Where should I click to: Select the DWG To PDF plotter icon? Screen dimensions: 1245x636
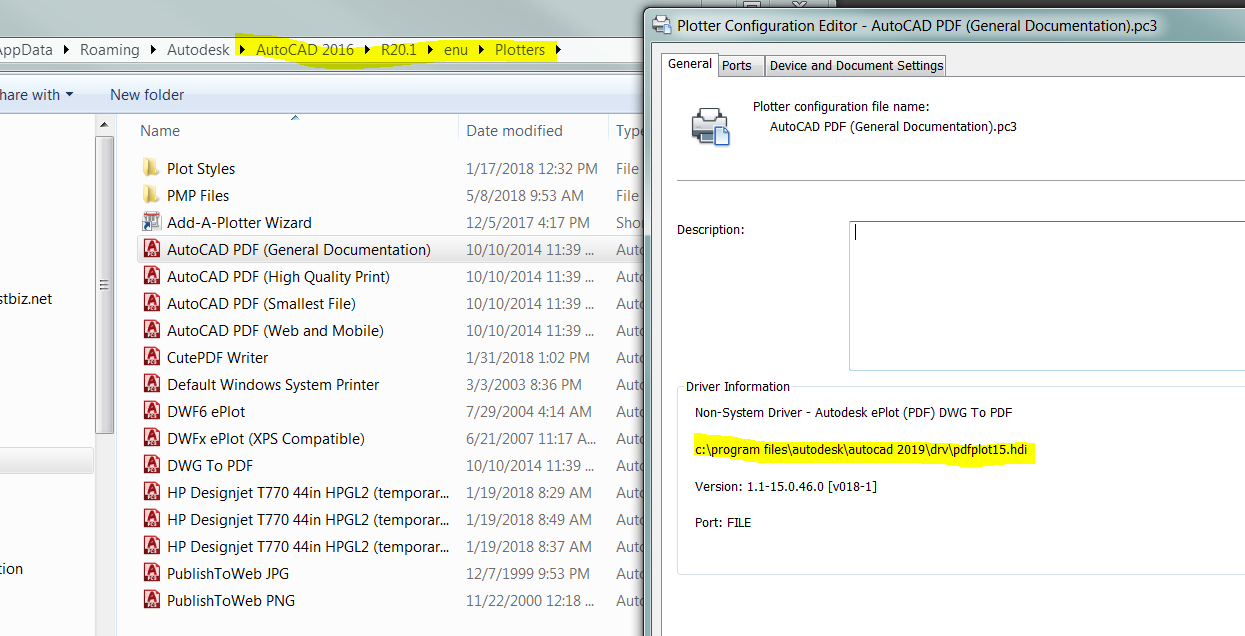tap(153, 465)
